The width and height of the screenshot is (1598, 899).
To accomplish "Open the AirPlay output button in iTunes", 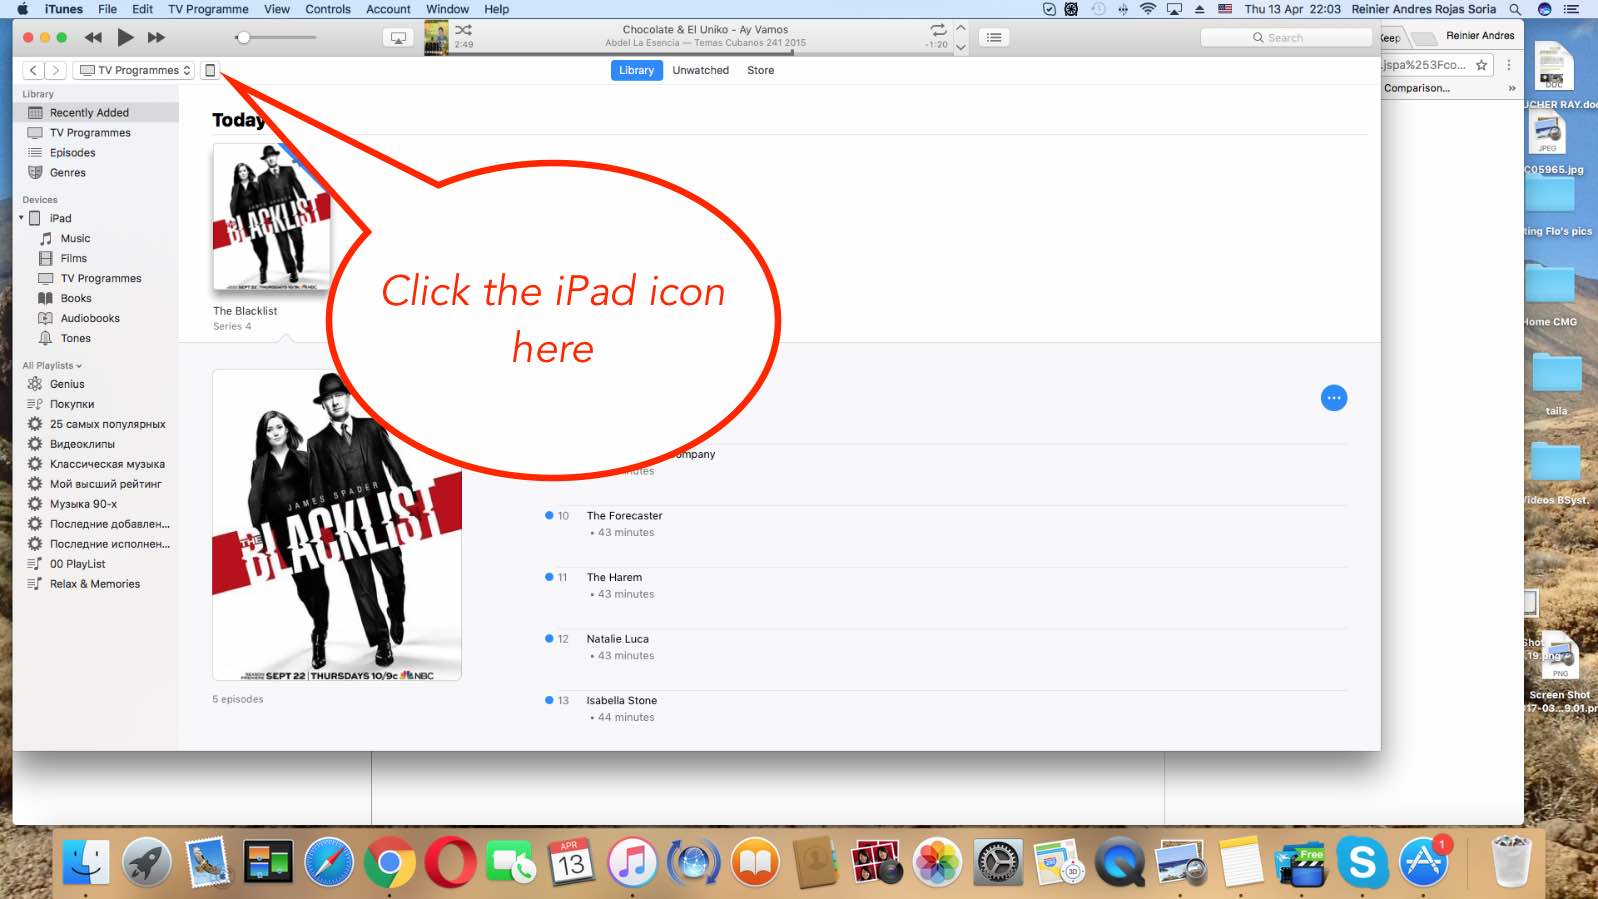I will point(398,38).
